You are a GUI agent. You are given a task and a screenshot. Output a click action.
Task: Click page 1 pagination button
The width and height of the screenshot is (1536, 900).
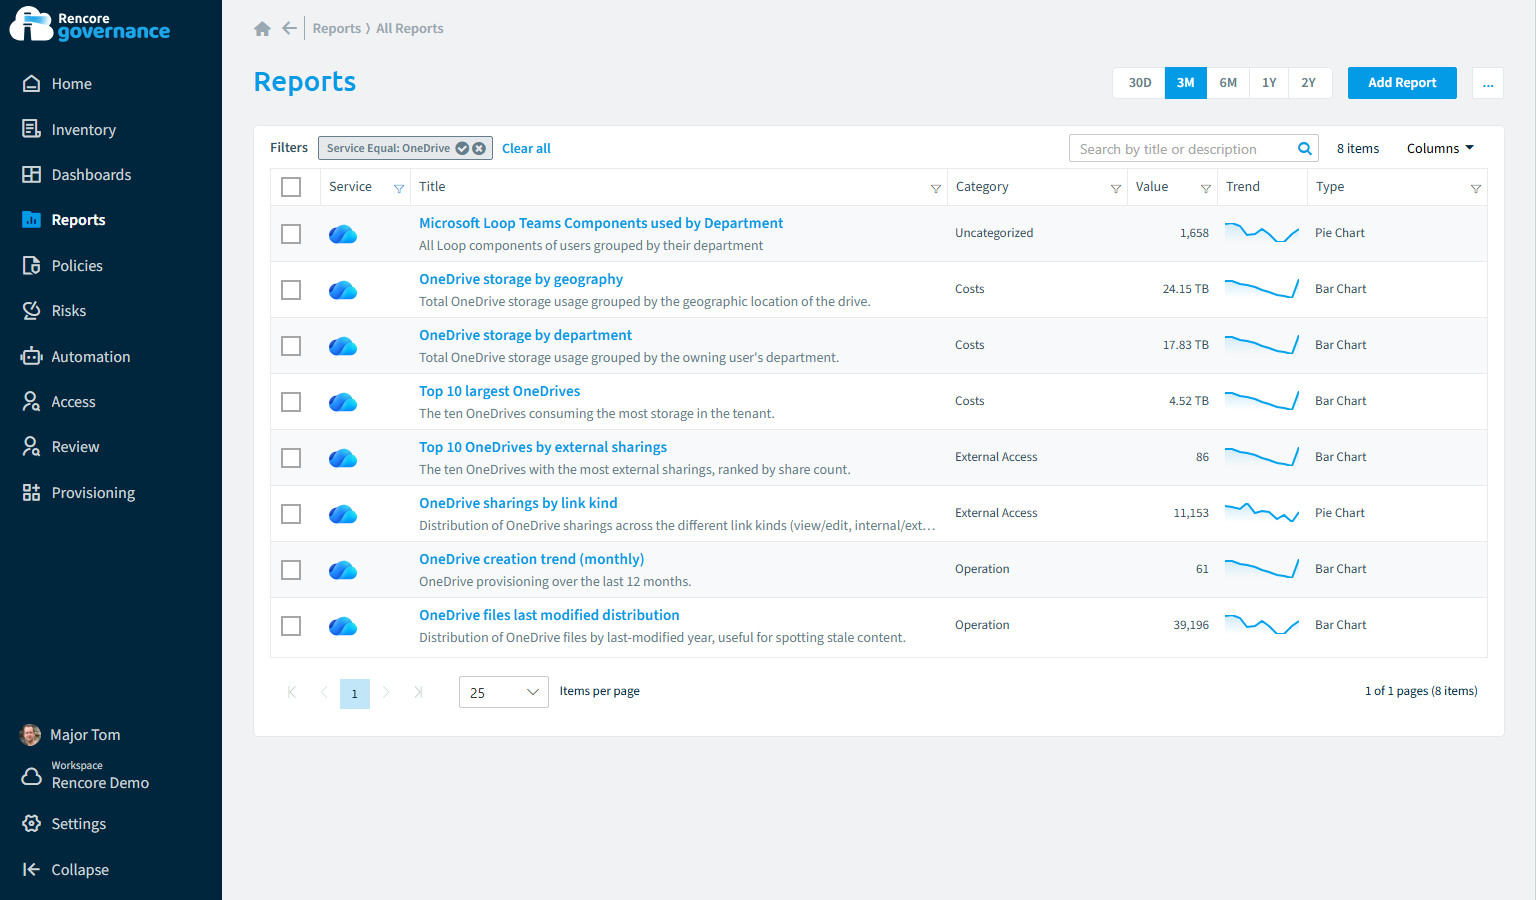pyautogui.click(x=355, y=693)
